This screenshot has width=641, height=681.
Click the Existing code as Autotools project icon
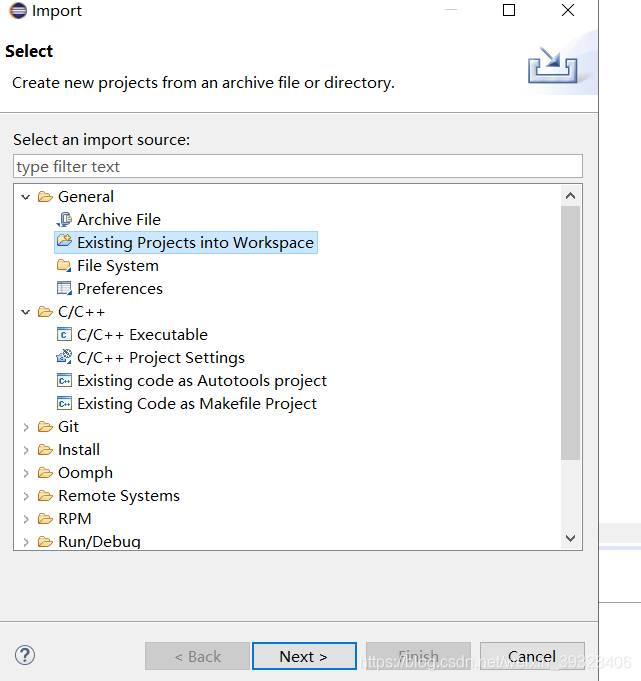click(64, 380)
